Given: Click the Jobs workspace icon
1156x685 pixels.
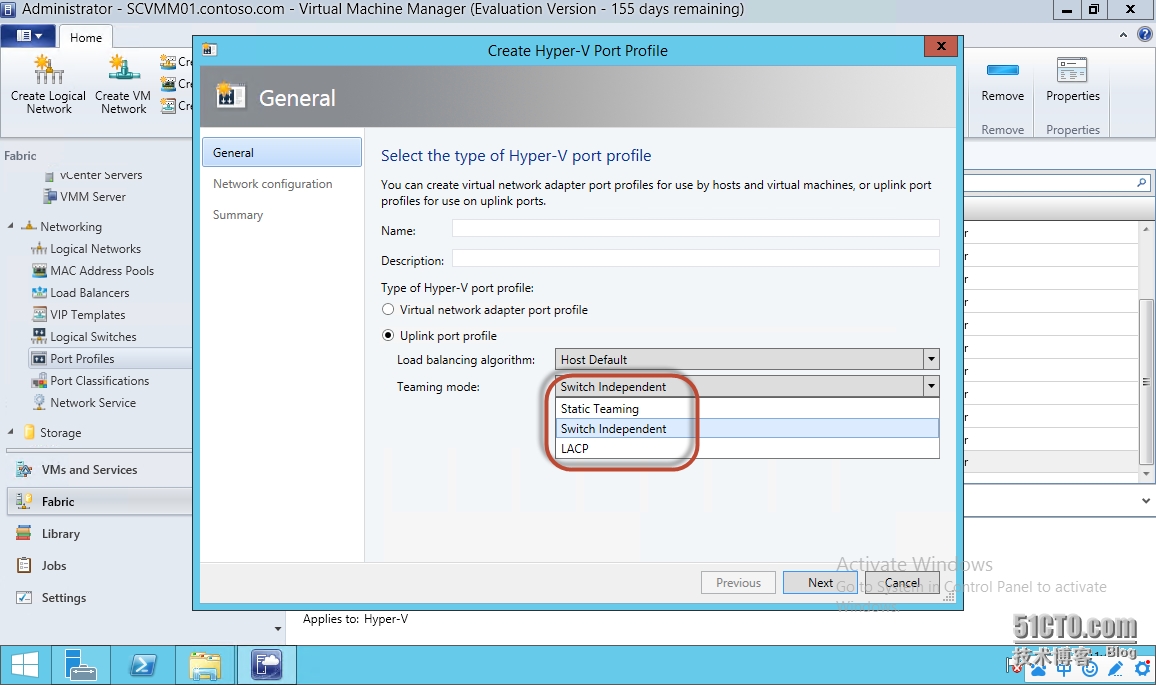Looking at the screenshot, I should (24, 566).
